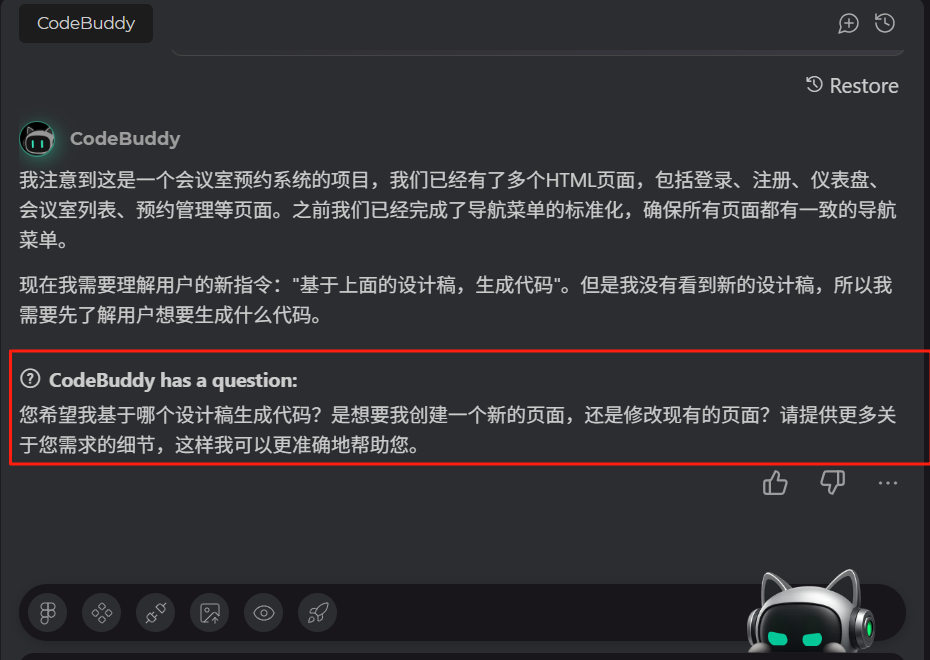
Task: Click the paragraph mentioning 会议室预约系统
Action: click(x=457, y=210)
